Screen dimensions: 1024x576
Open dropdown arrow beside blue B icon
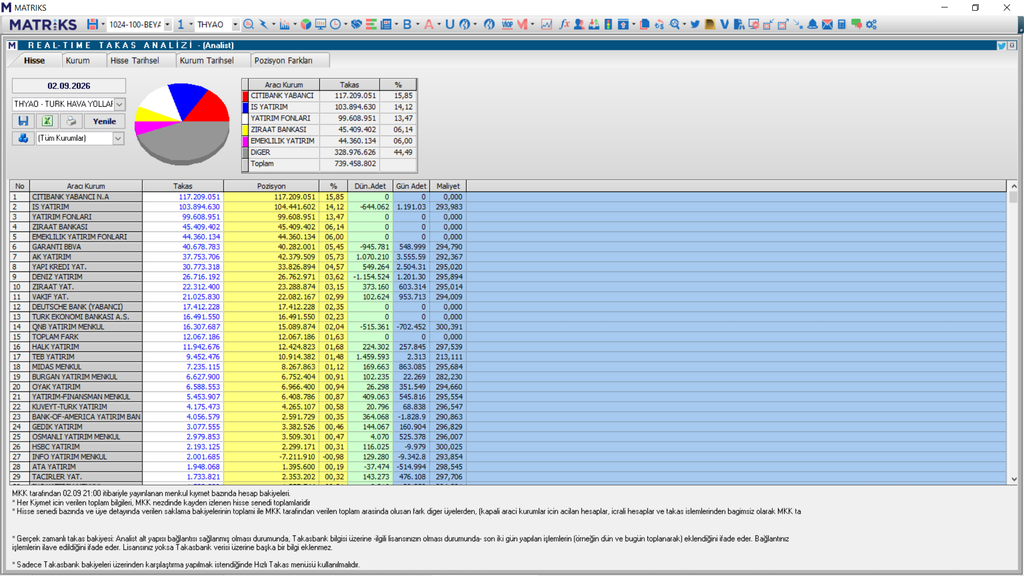pos(417,24)
